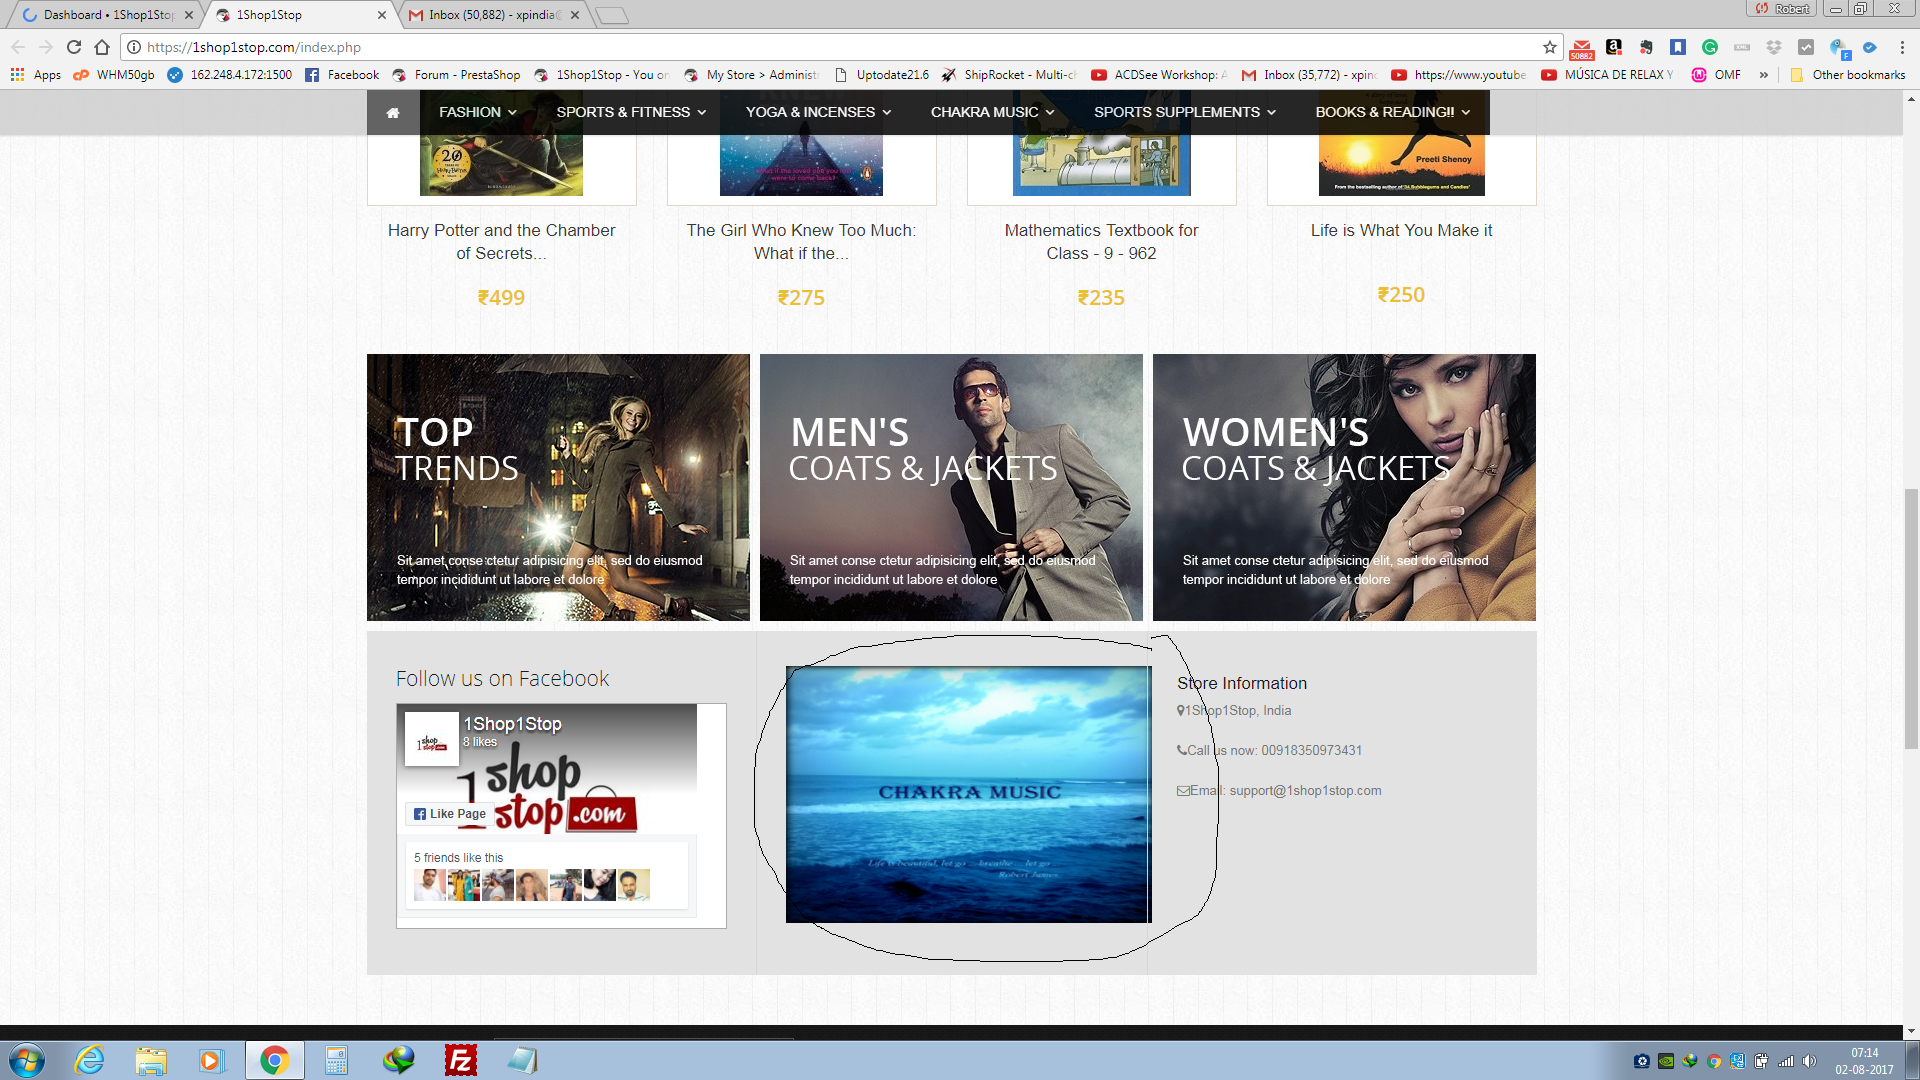
Task: Open Harry Potter Chamber of Secrets link
Action: pyautogui.click(x=501, y=241)
